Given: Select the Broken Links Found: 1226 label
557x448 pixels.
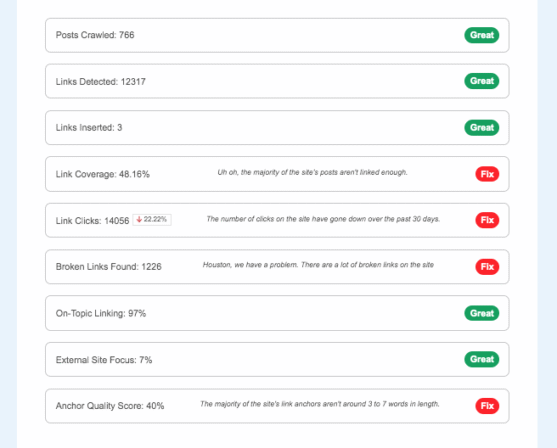Looking at the screenshot, I should point(108,267).
